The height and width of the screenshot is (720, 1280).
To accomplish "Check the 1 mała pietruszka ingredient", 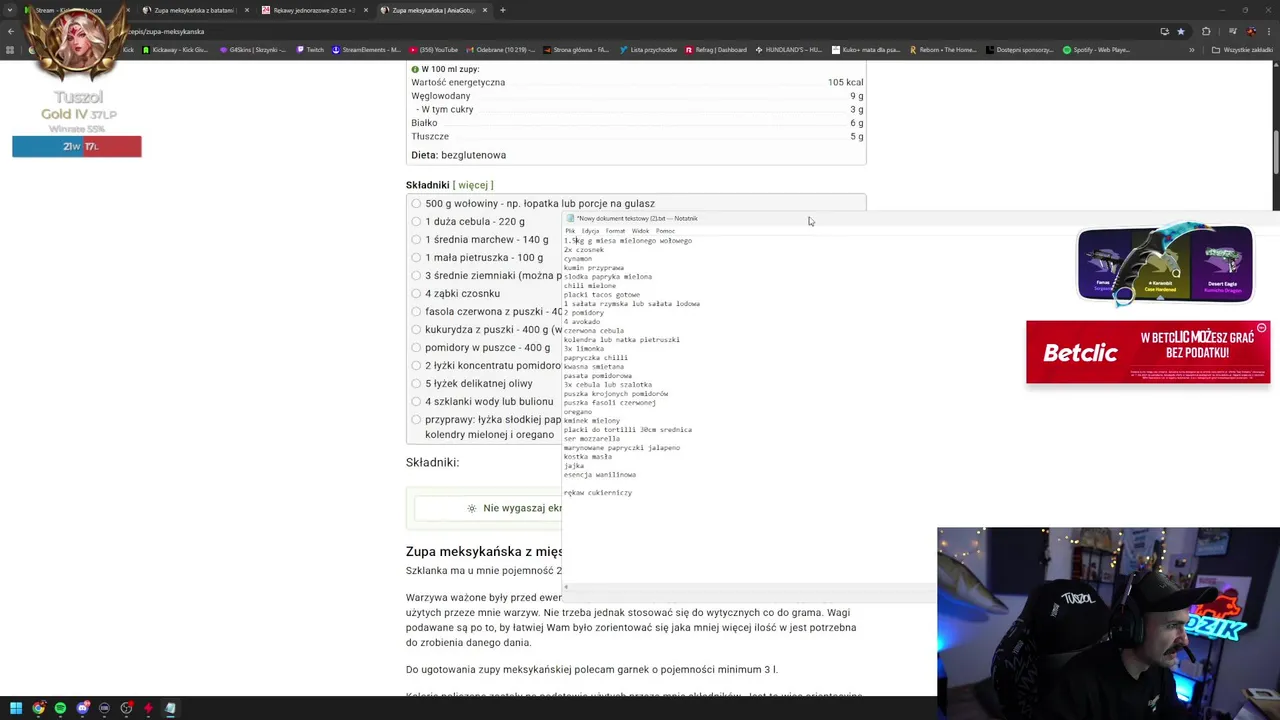I will point(416,257).
